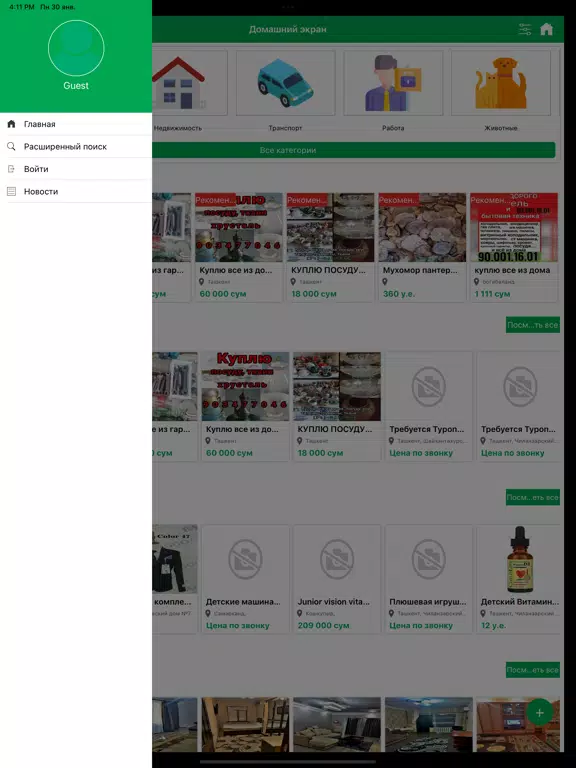Screen dimensions: 576x768
Task: Open the Junior vision vita... listing
Action: (337, 579)
